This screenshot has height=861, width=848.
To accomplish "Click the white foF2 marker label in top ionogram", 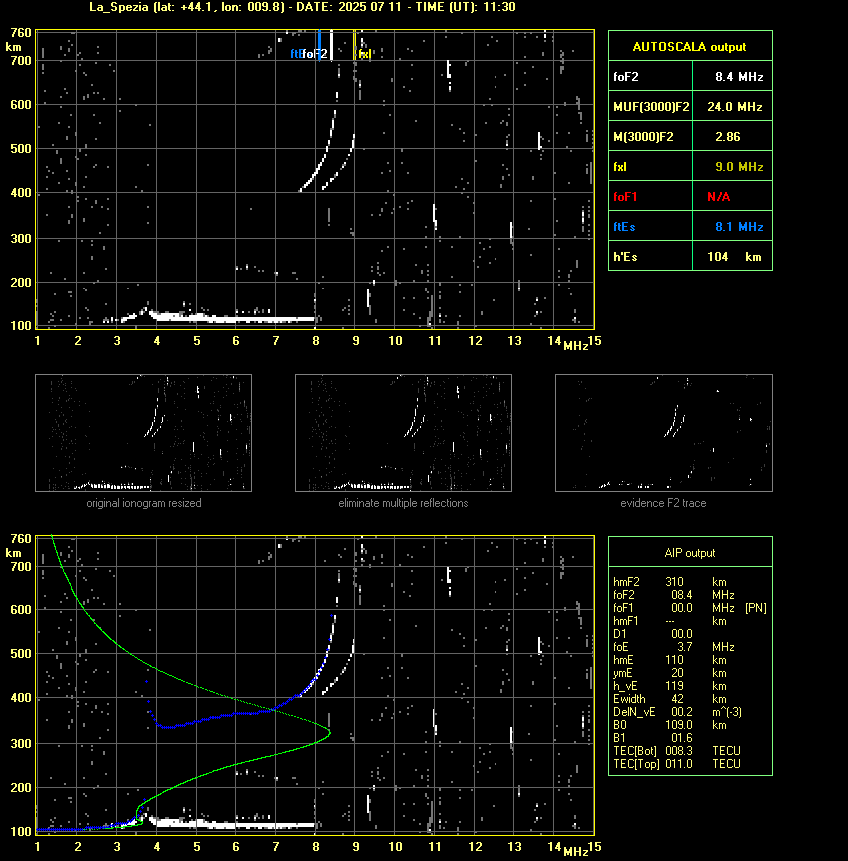I will (315, 54).
